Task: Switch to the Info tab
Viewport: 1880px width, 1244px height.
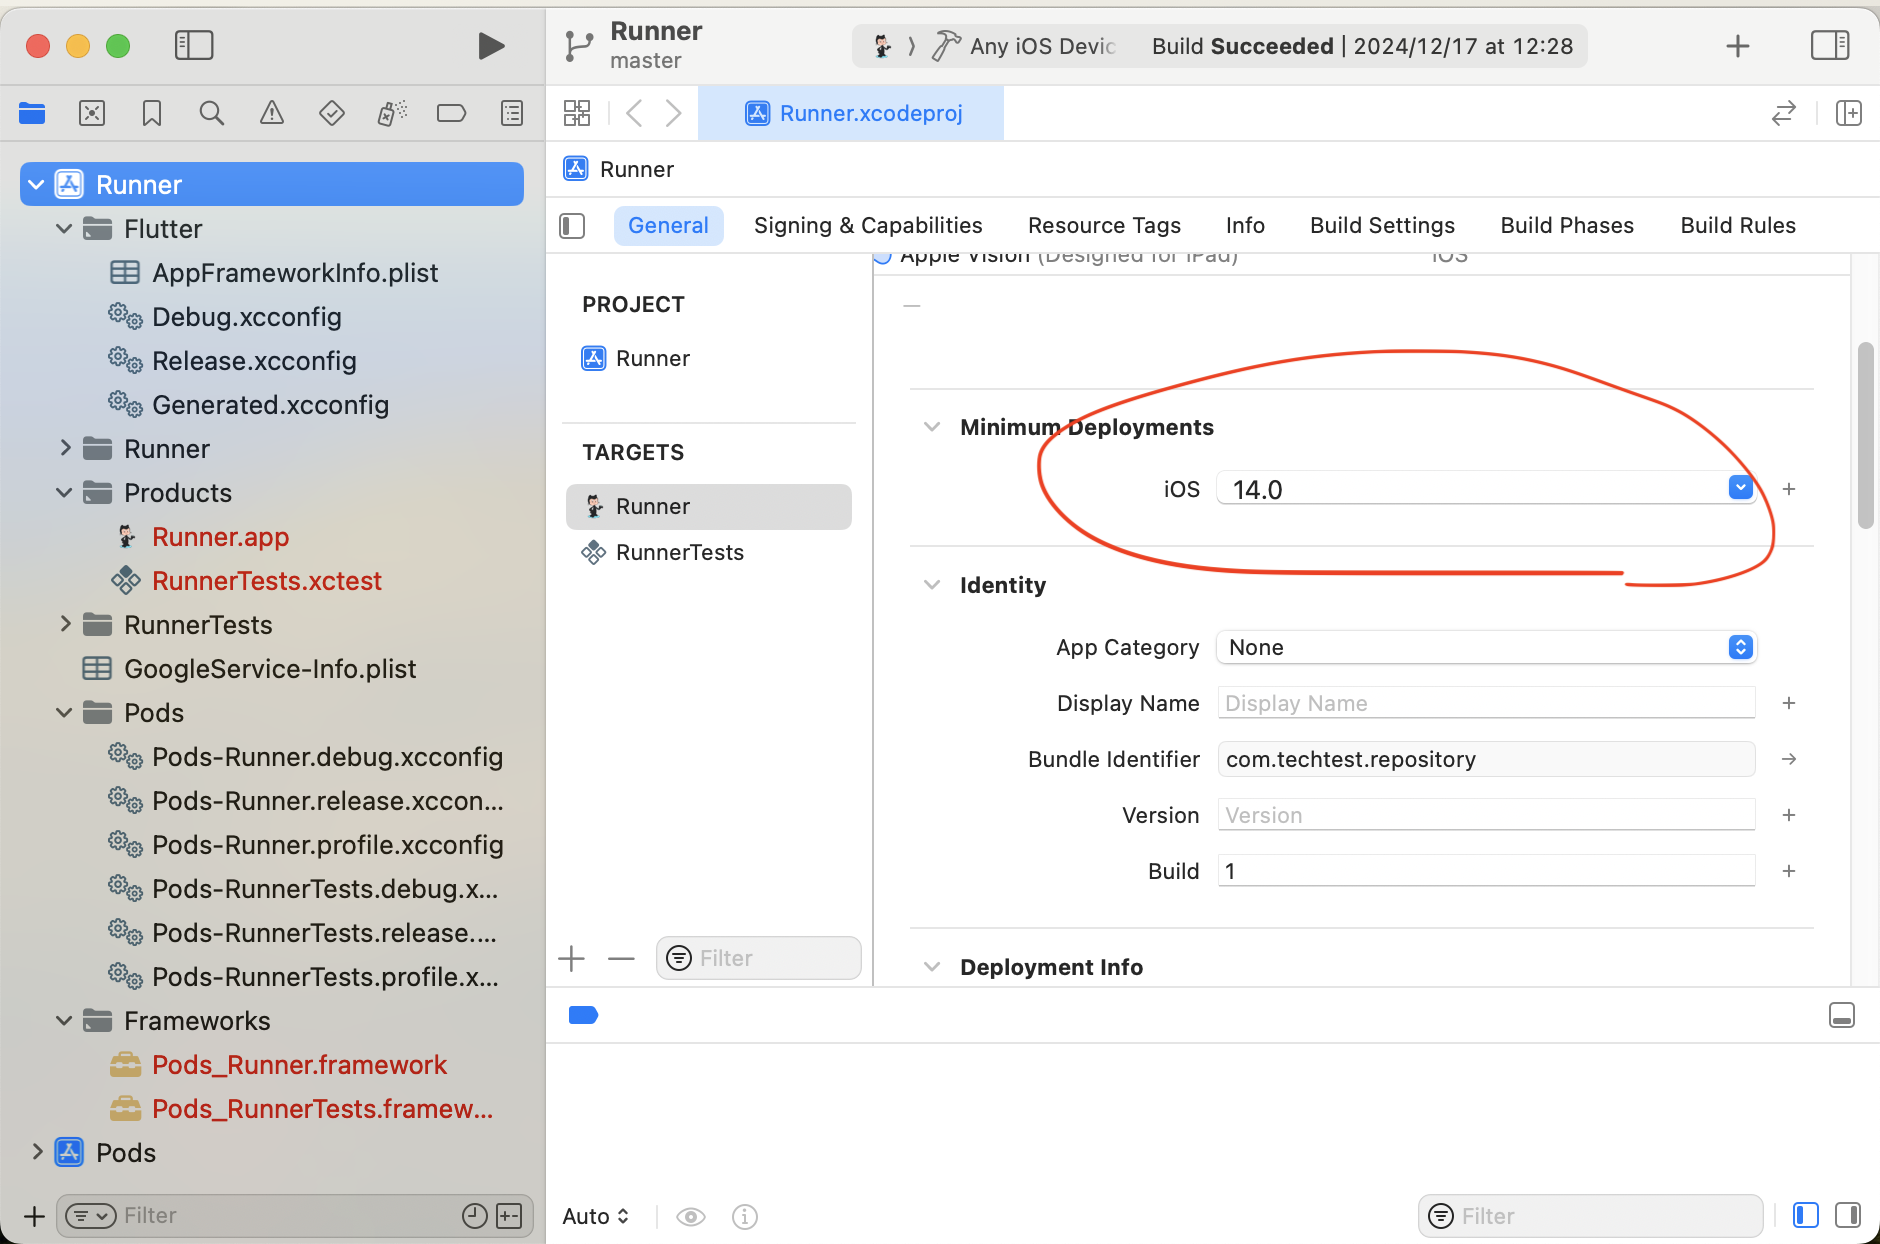Action: [1245, 226]
